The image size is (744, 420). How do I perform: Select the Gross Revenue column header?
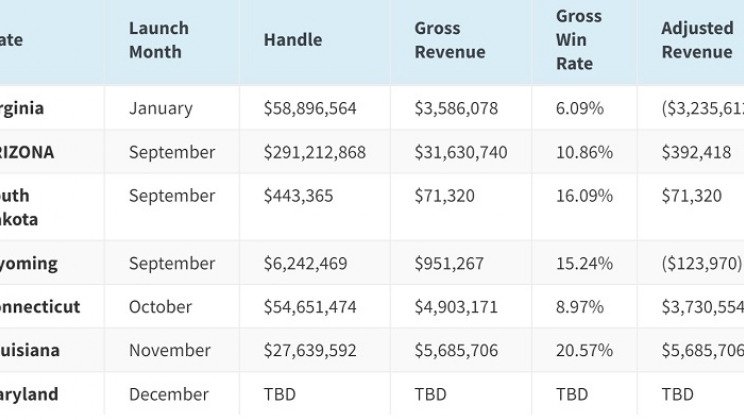450,40
